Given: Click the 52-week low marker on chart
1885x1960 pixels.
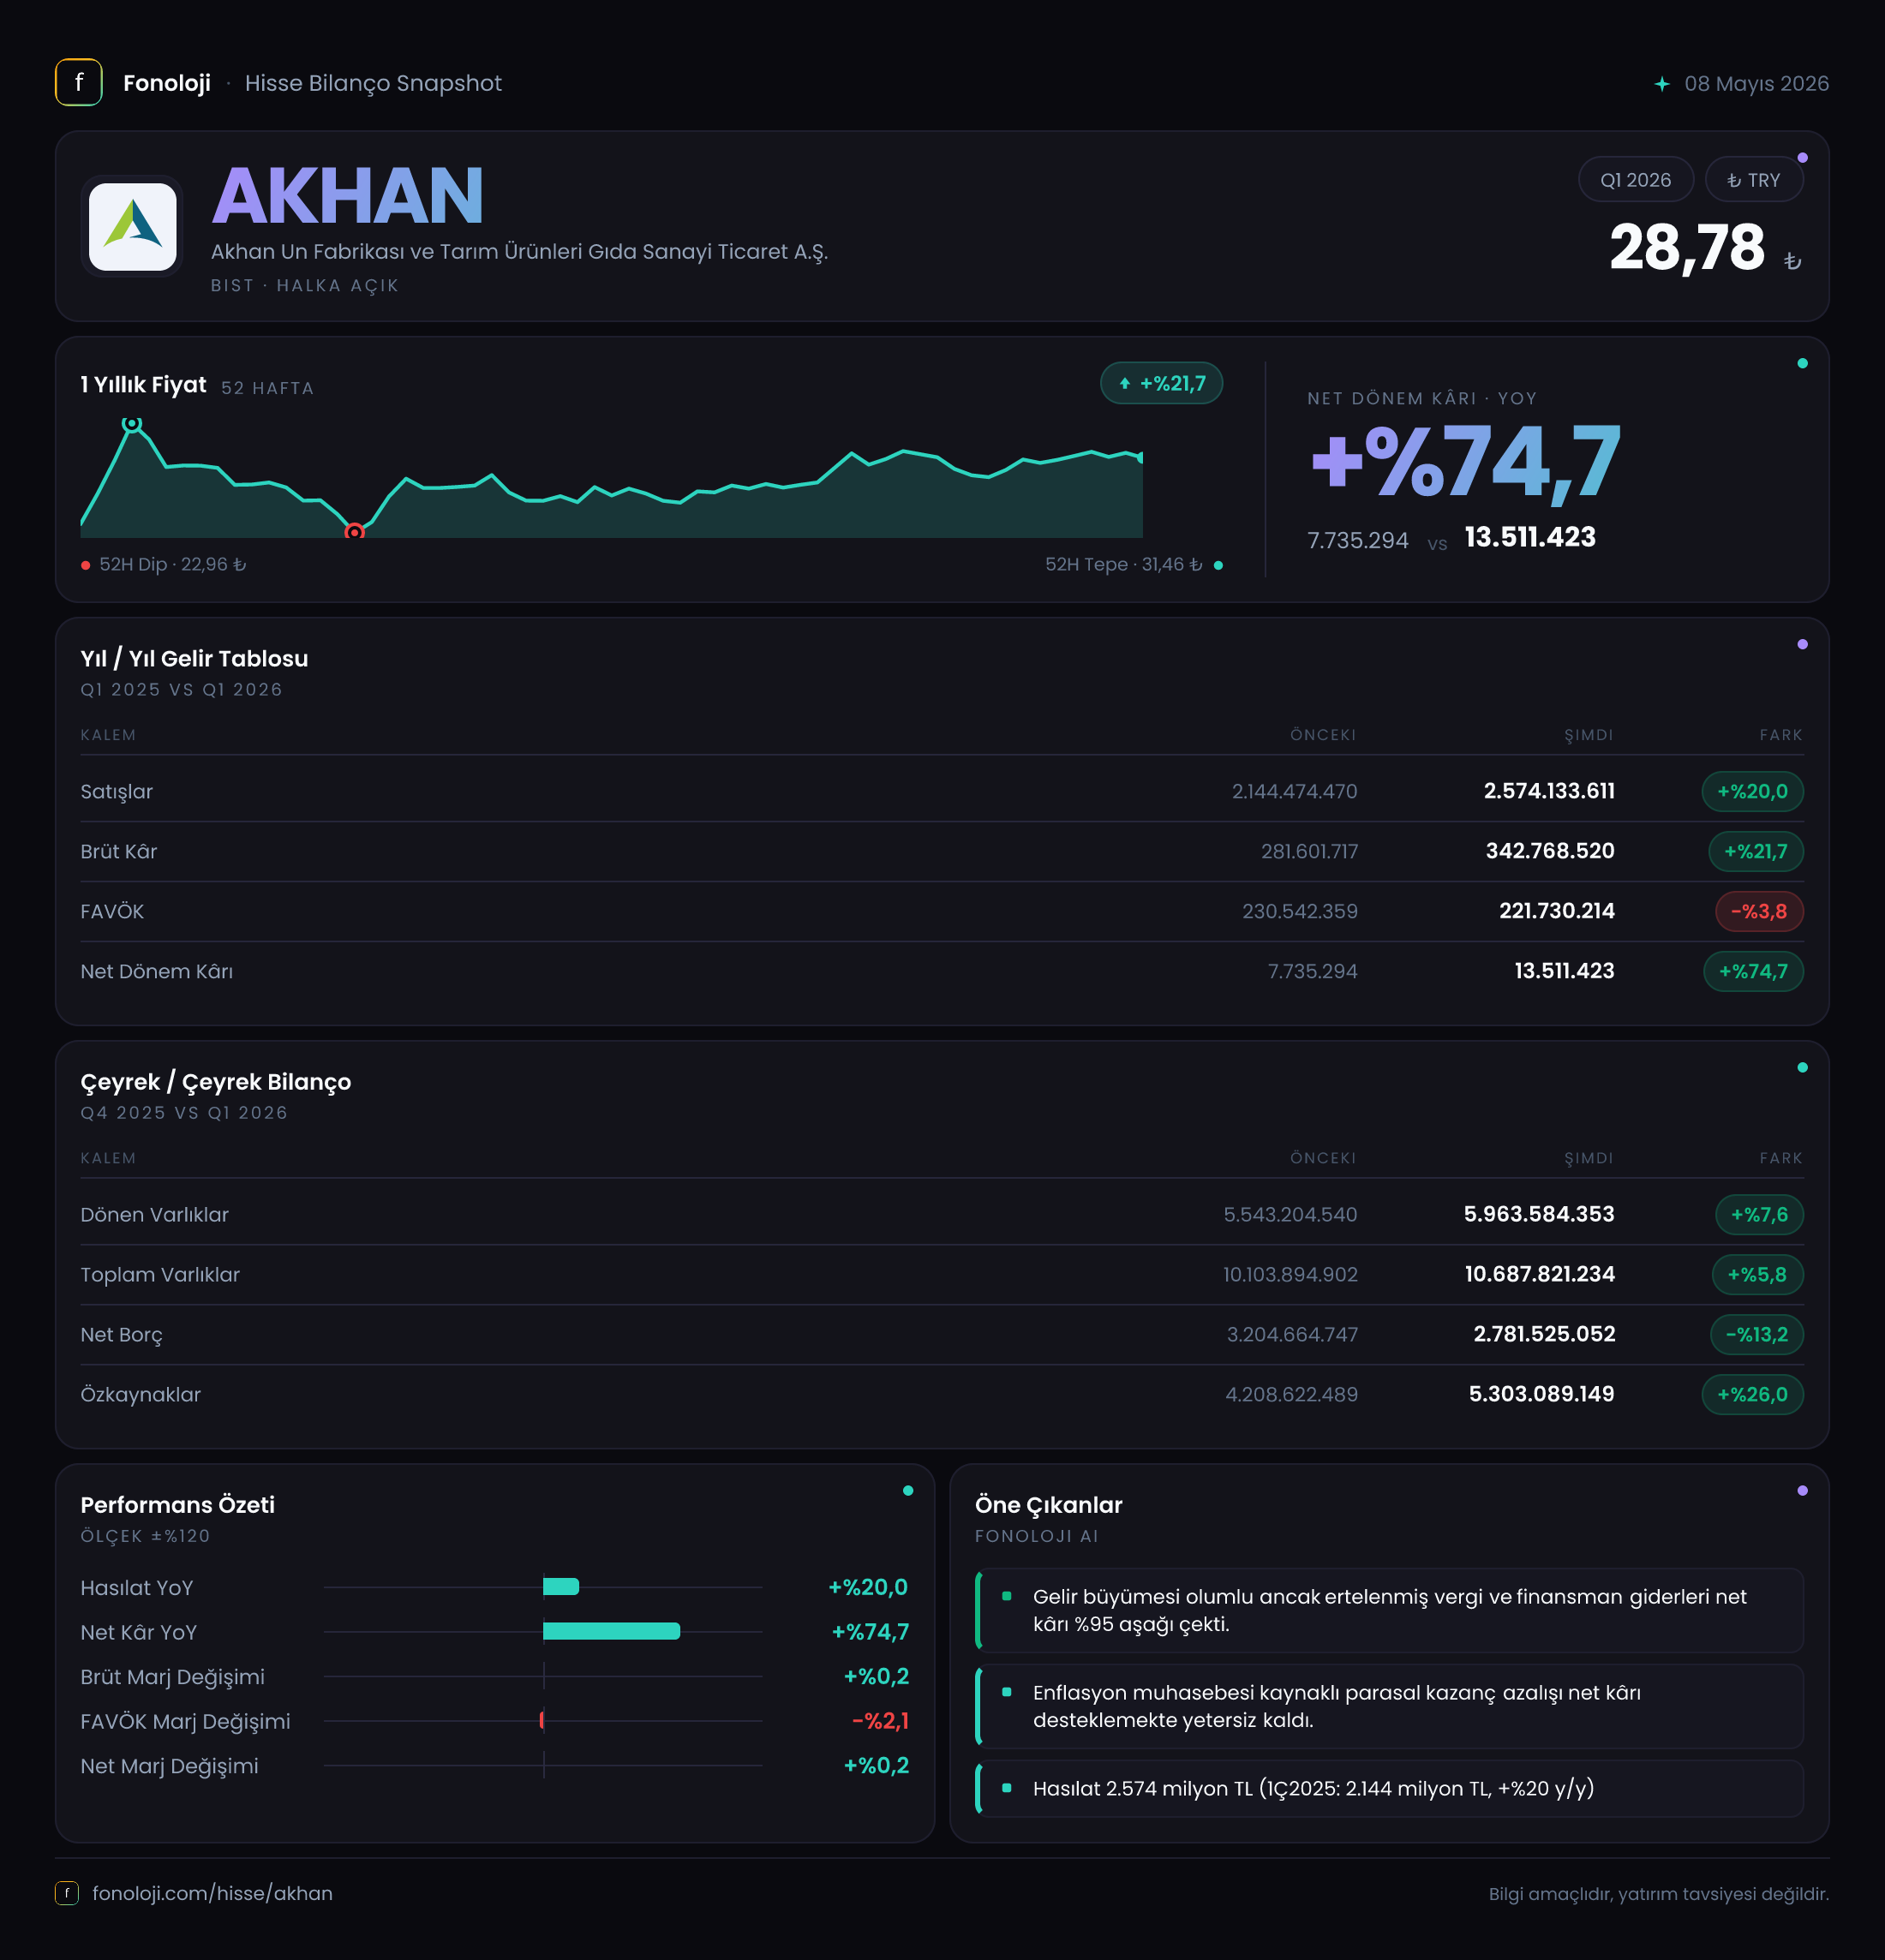Looking at the screenshot, I should tap(354, 532).
